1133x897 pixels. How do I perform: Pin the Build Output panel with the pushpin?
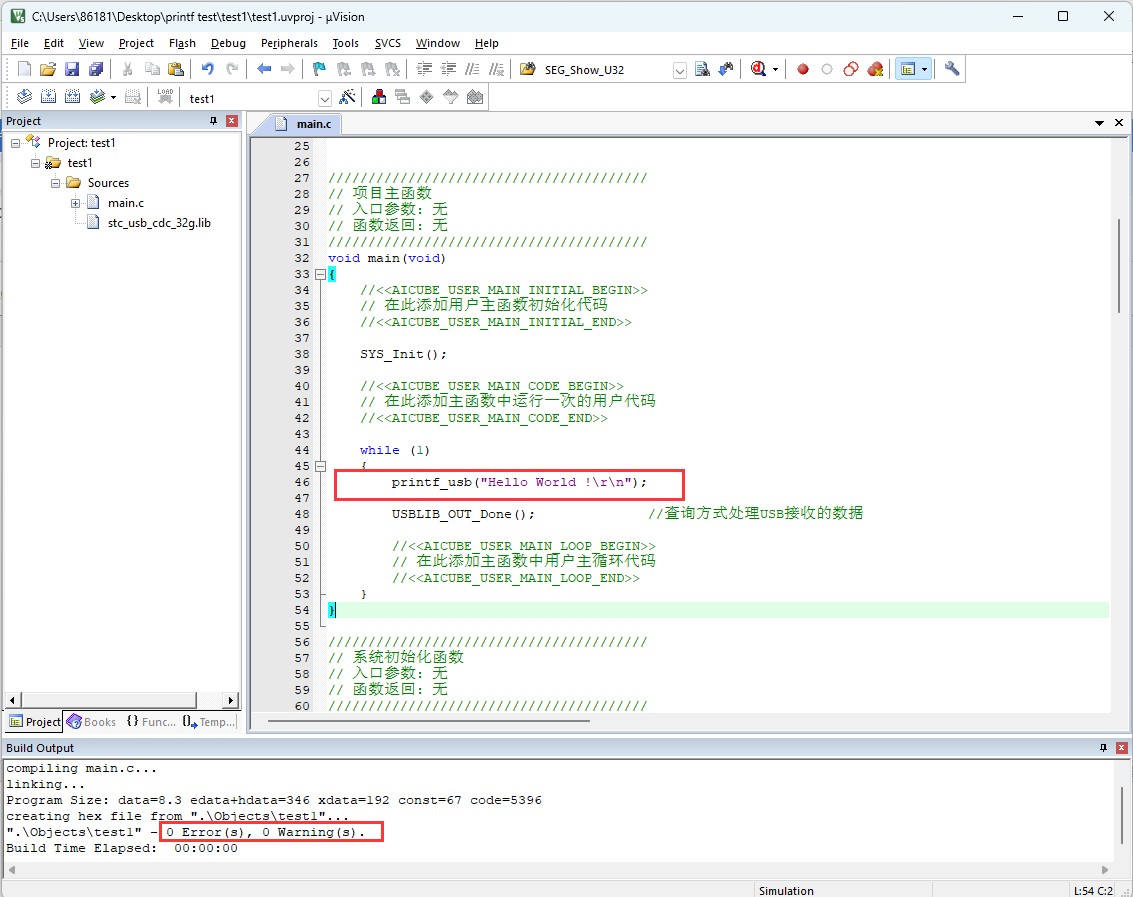(x=1103, y=748)
